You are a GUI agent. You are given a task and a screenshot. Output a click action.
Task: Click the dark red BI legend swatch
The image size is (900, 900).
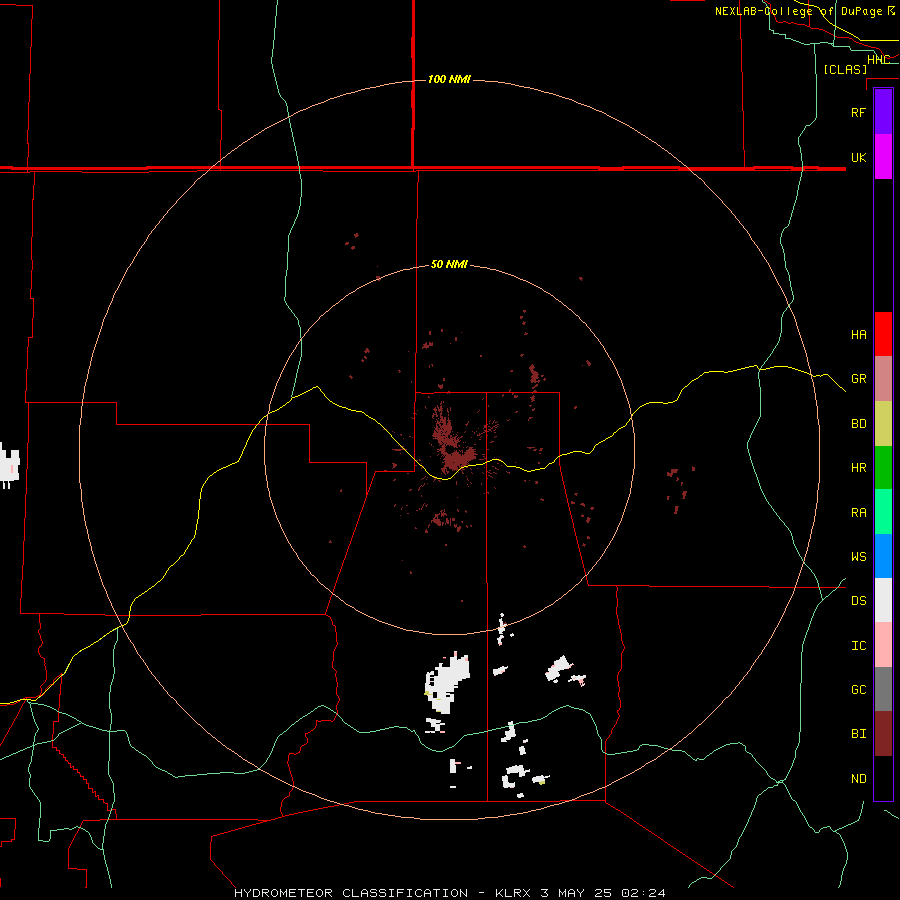883,734
